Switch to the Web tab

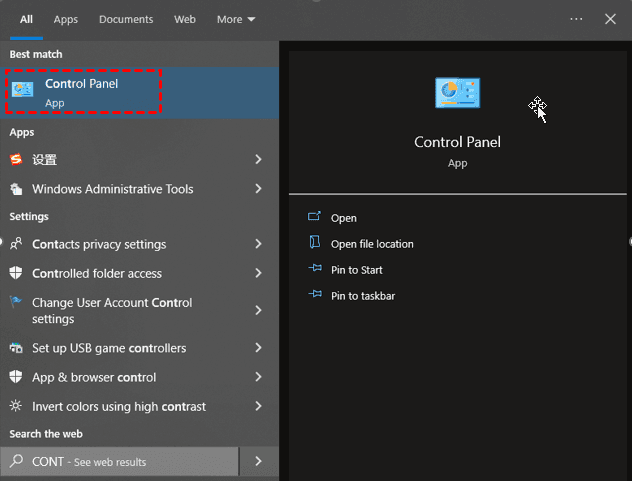pyautogui.click(x=185, y=19)
